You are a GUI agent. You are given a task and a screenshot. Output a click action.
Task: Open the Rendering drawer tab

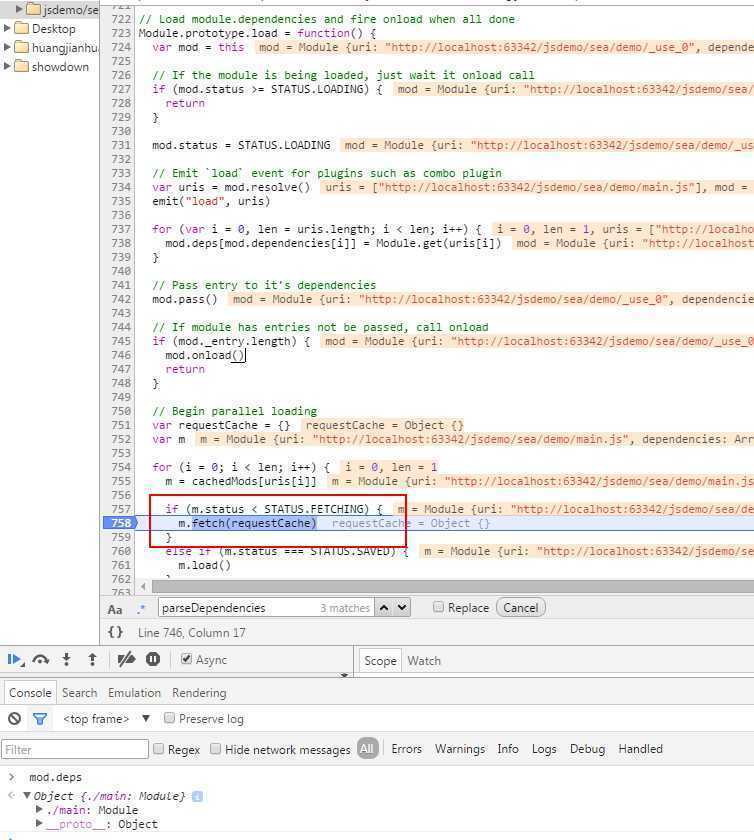(199, 693)
